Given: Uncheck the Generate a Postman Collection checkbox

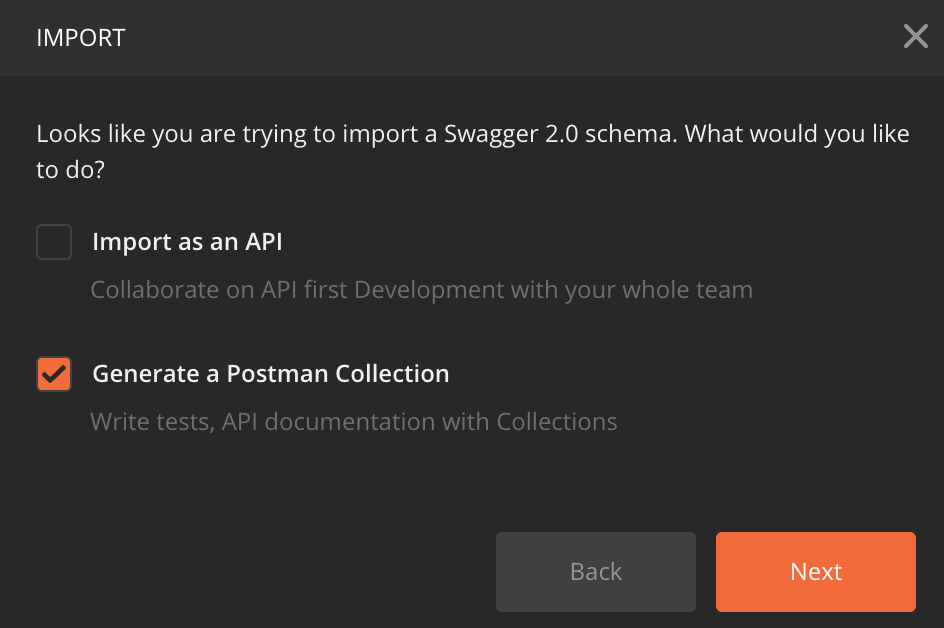Looking at the screenshot, I should tap(54, 374).
